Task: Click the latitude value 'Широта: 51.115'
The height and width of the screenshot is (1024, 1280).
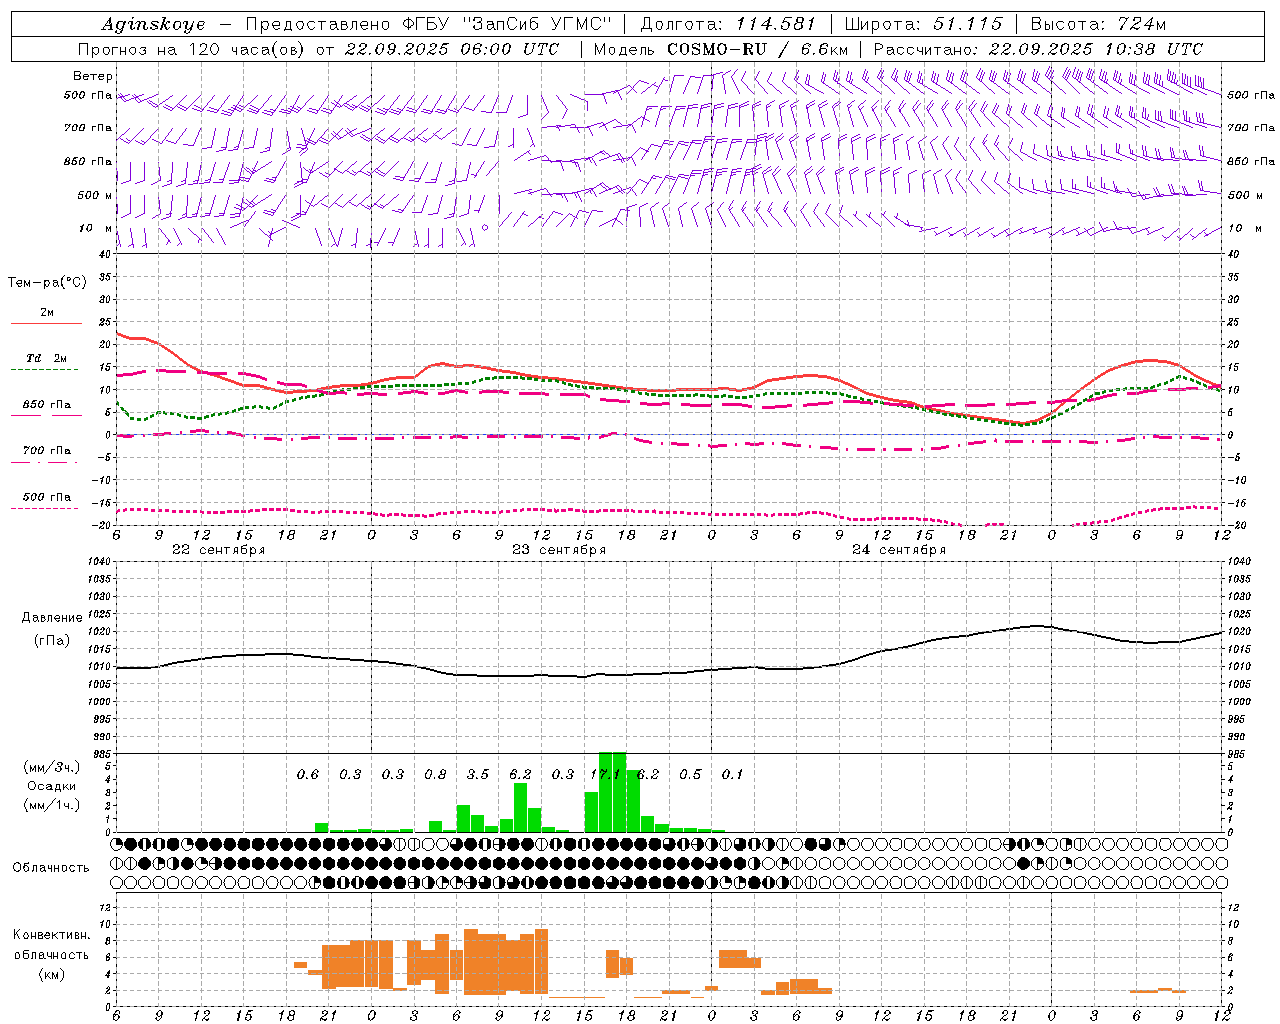Action: [923, 24]
